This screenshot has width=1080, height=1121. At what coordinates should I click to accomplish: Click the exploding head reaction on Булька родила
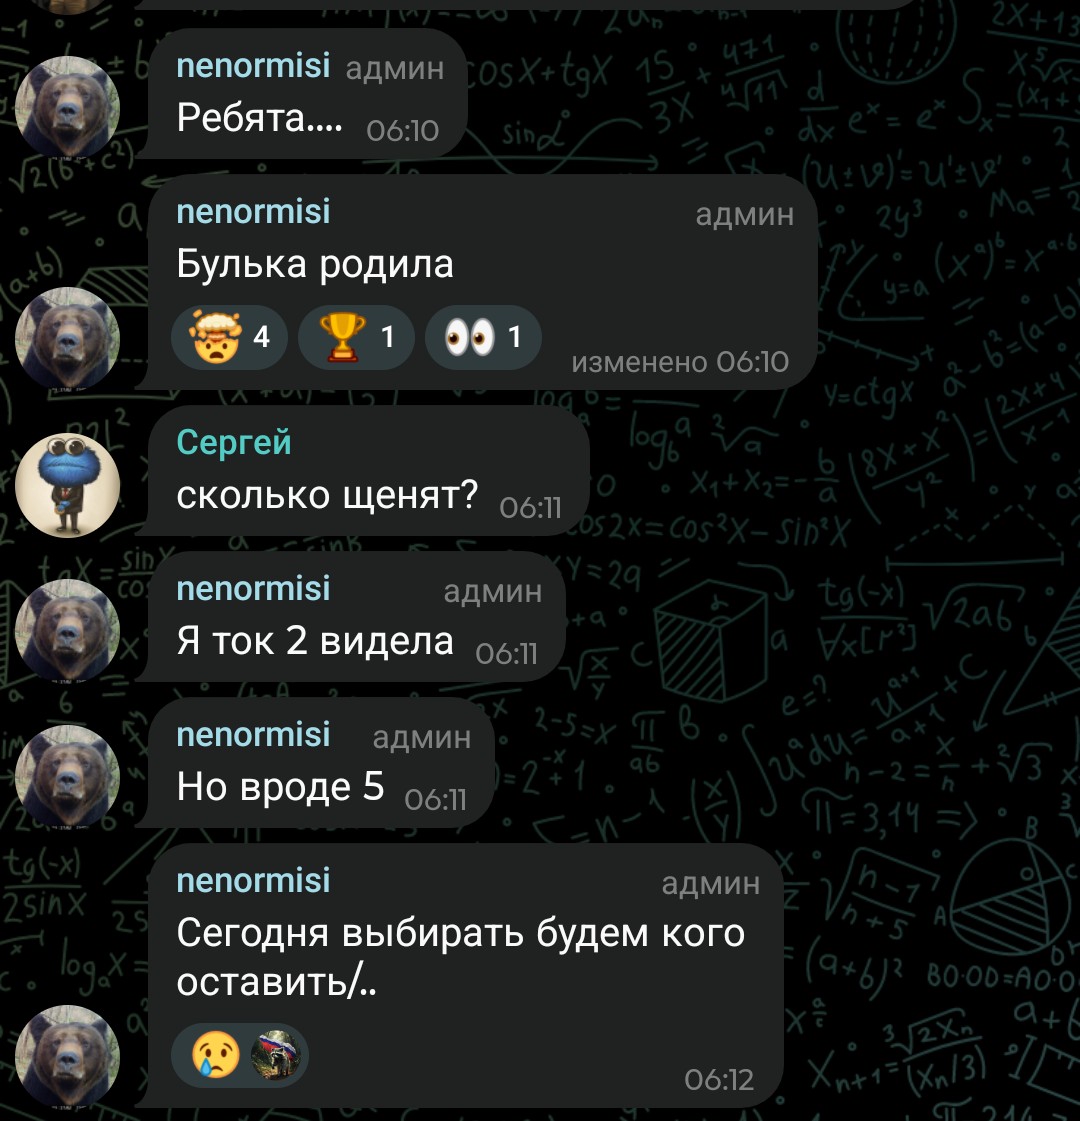[x=229, y=337]
